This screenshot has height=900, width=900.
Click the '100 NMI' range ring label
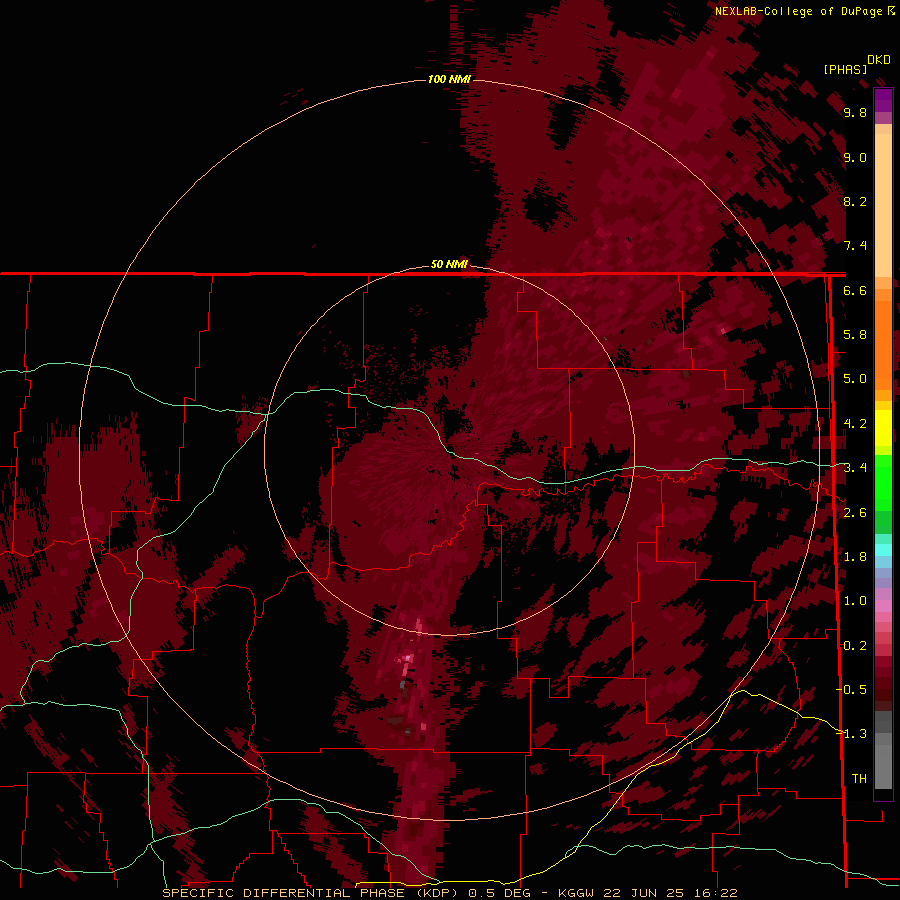449,79
